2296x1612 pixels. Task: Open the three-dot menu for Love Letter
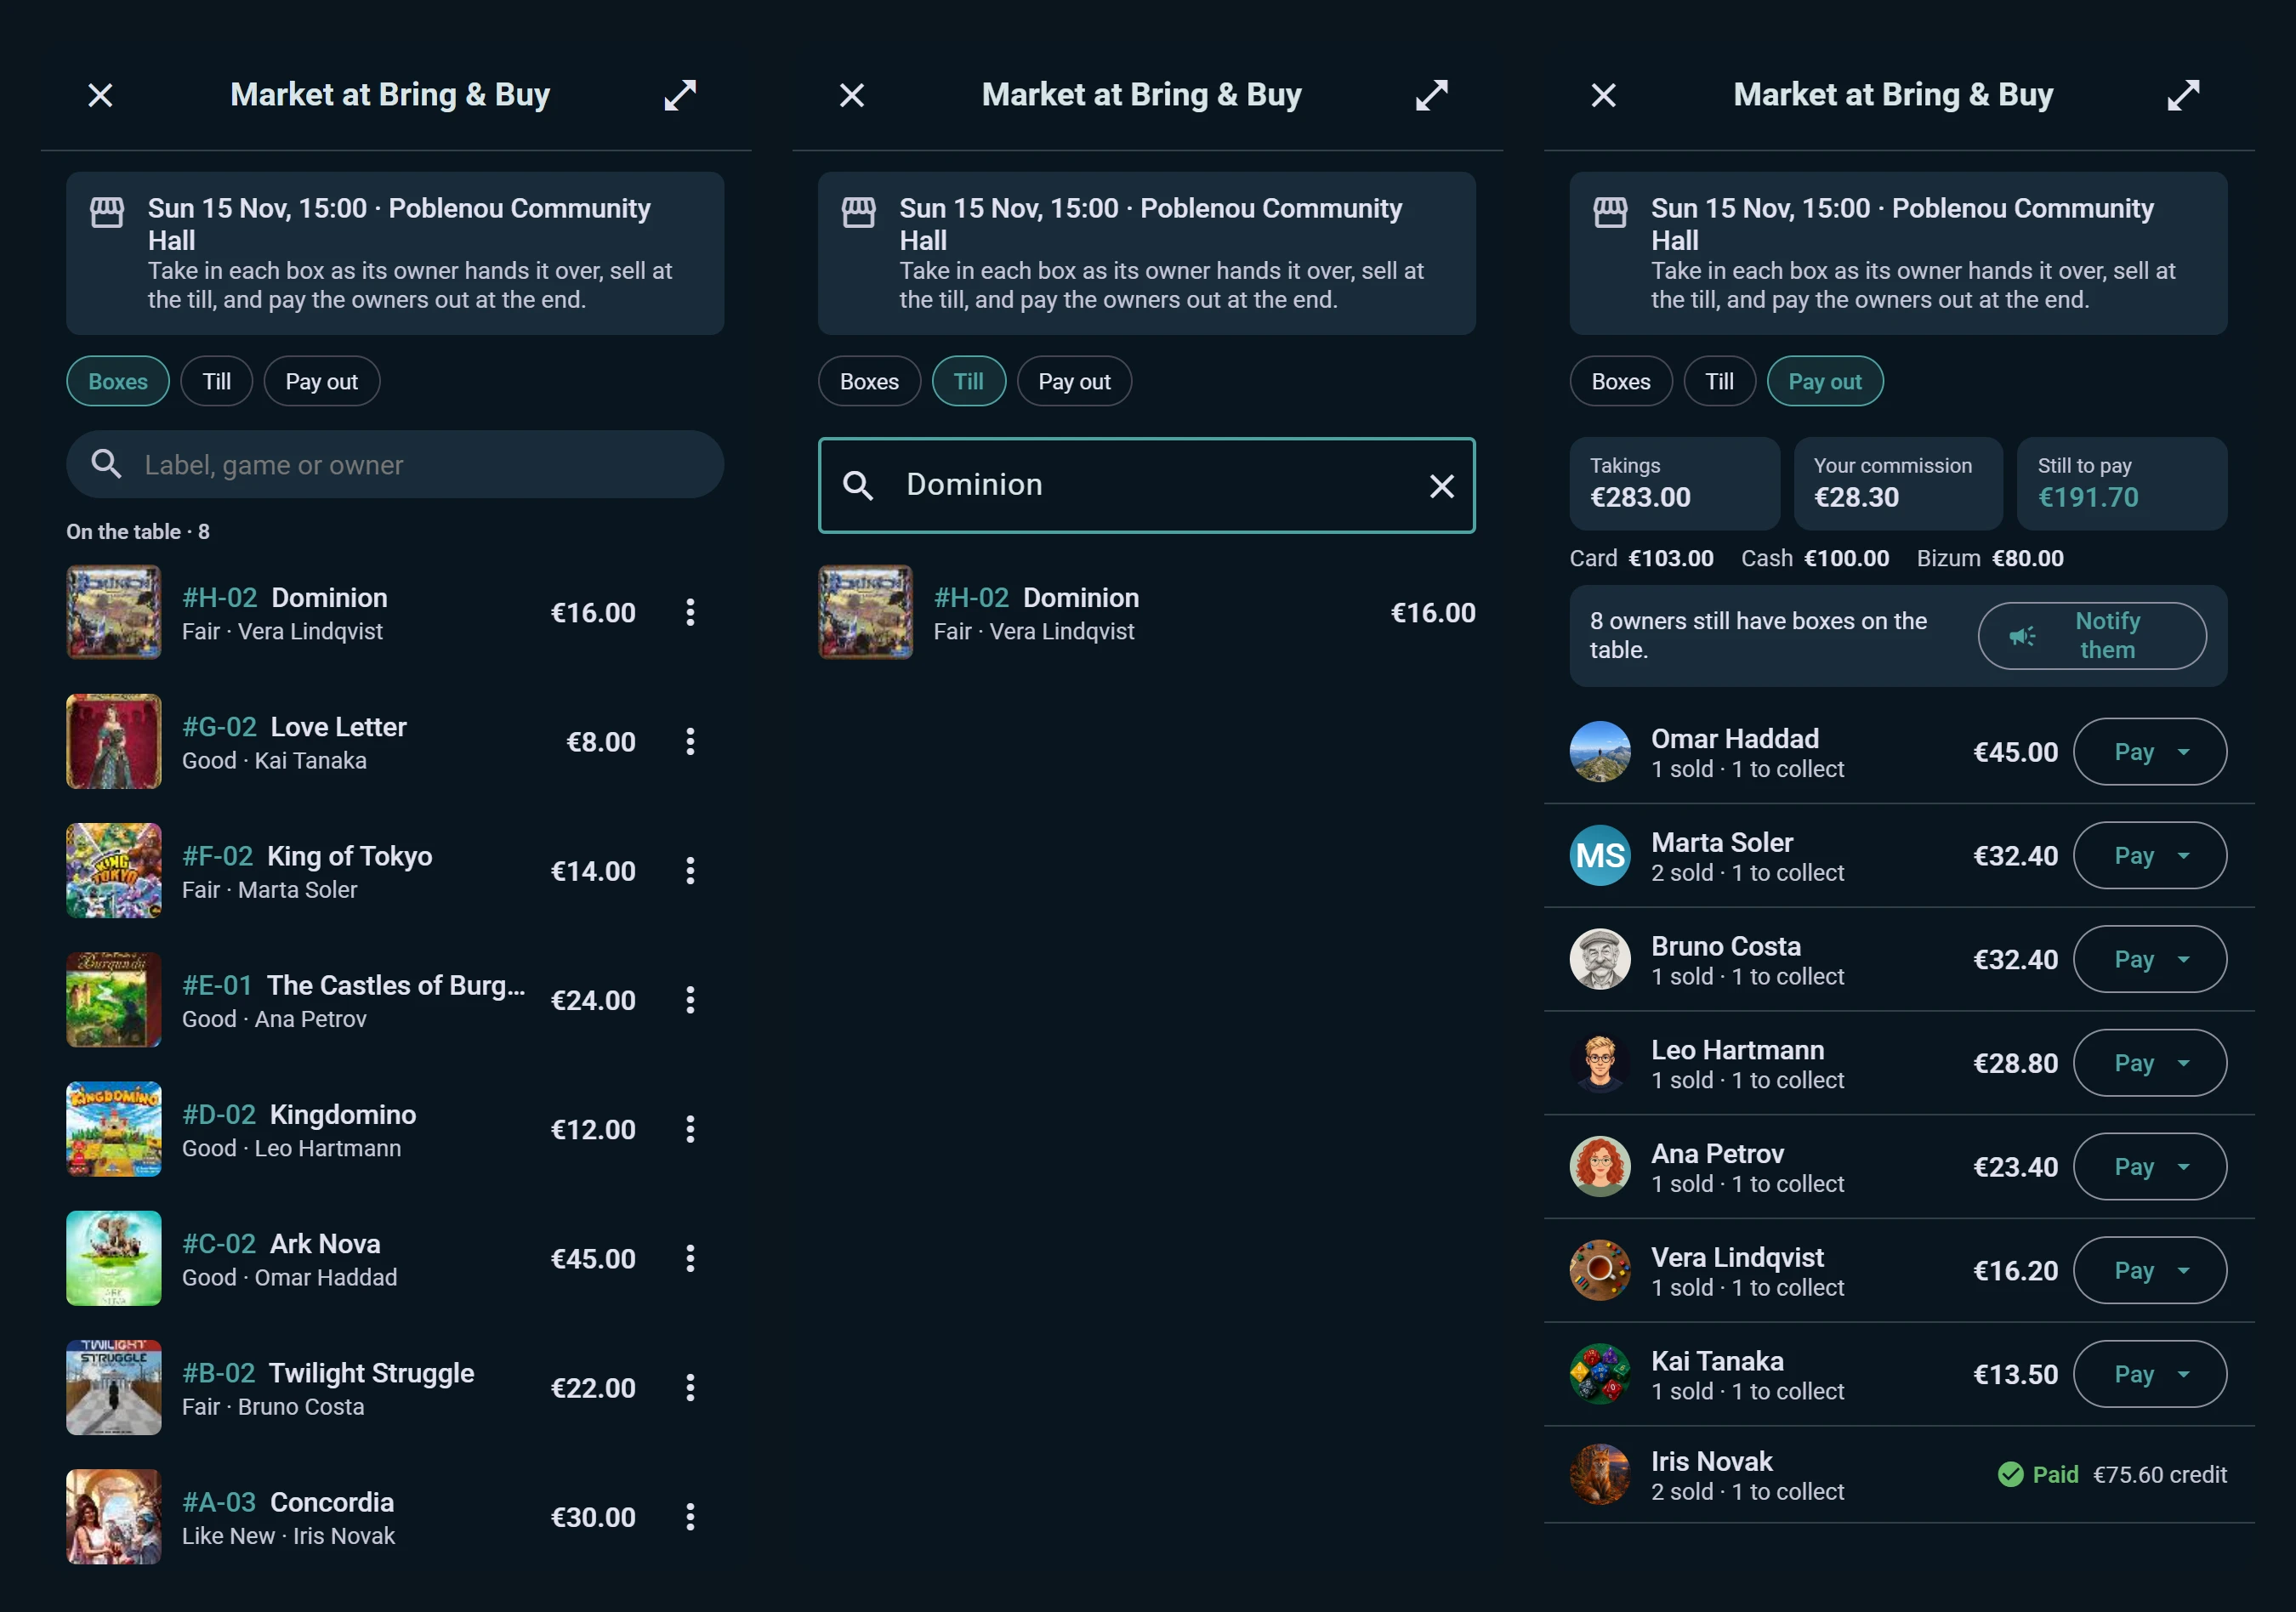coord(690,741)
